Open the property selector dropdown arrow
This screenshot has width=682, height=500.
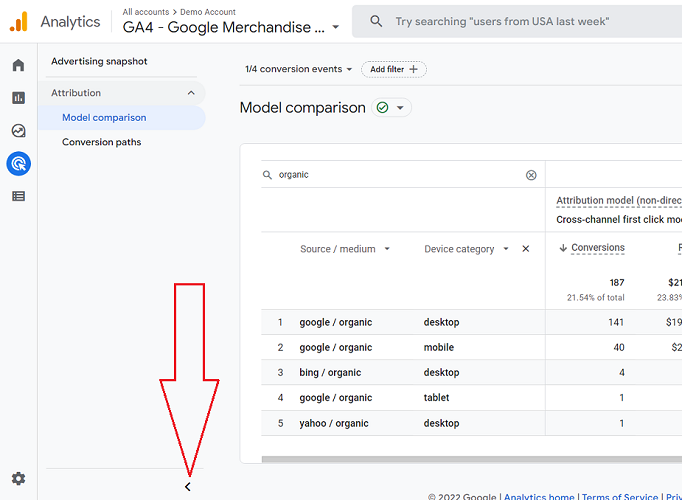pos(335,27)
